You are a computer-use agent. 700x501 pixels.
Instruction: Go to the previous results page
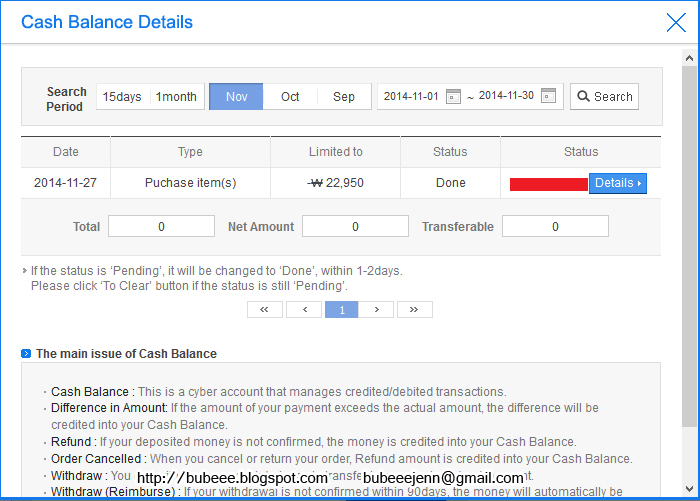click(303, 310)
